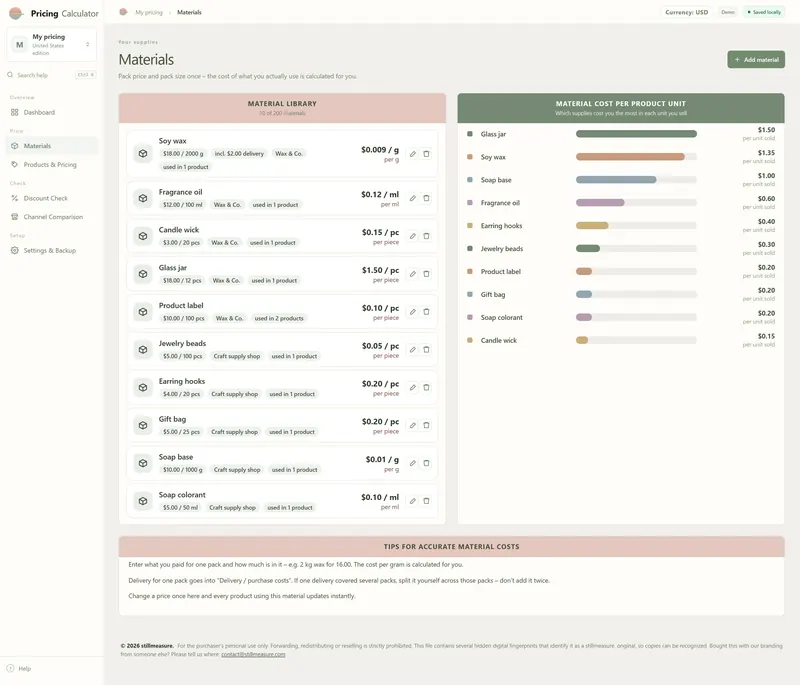Click the Saved locally status badge
This screenshot has width=800, height=685.
click(x=764, y=12)
